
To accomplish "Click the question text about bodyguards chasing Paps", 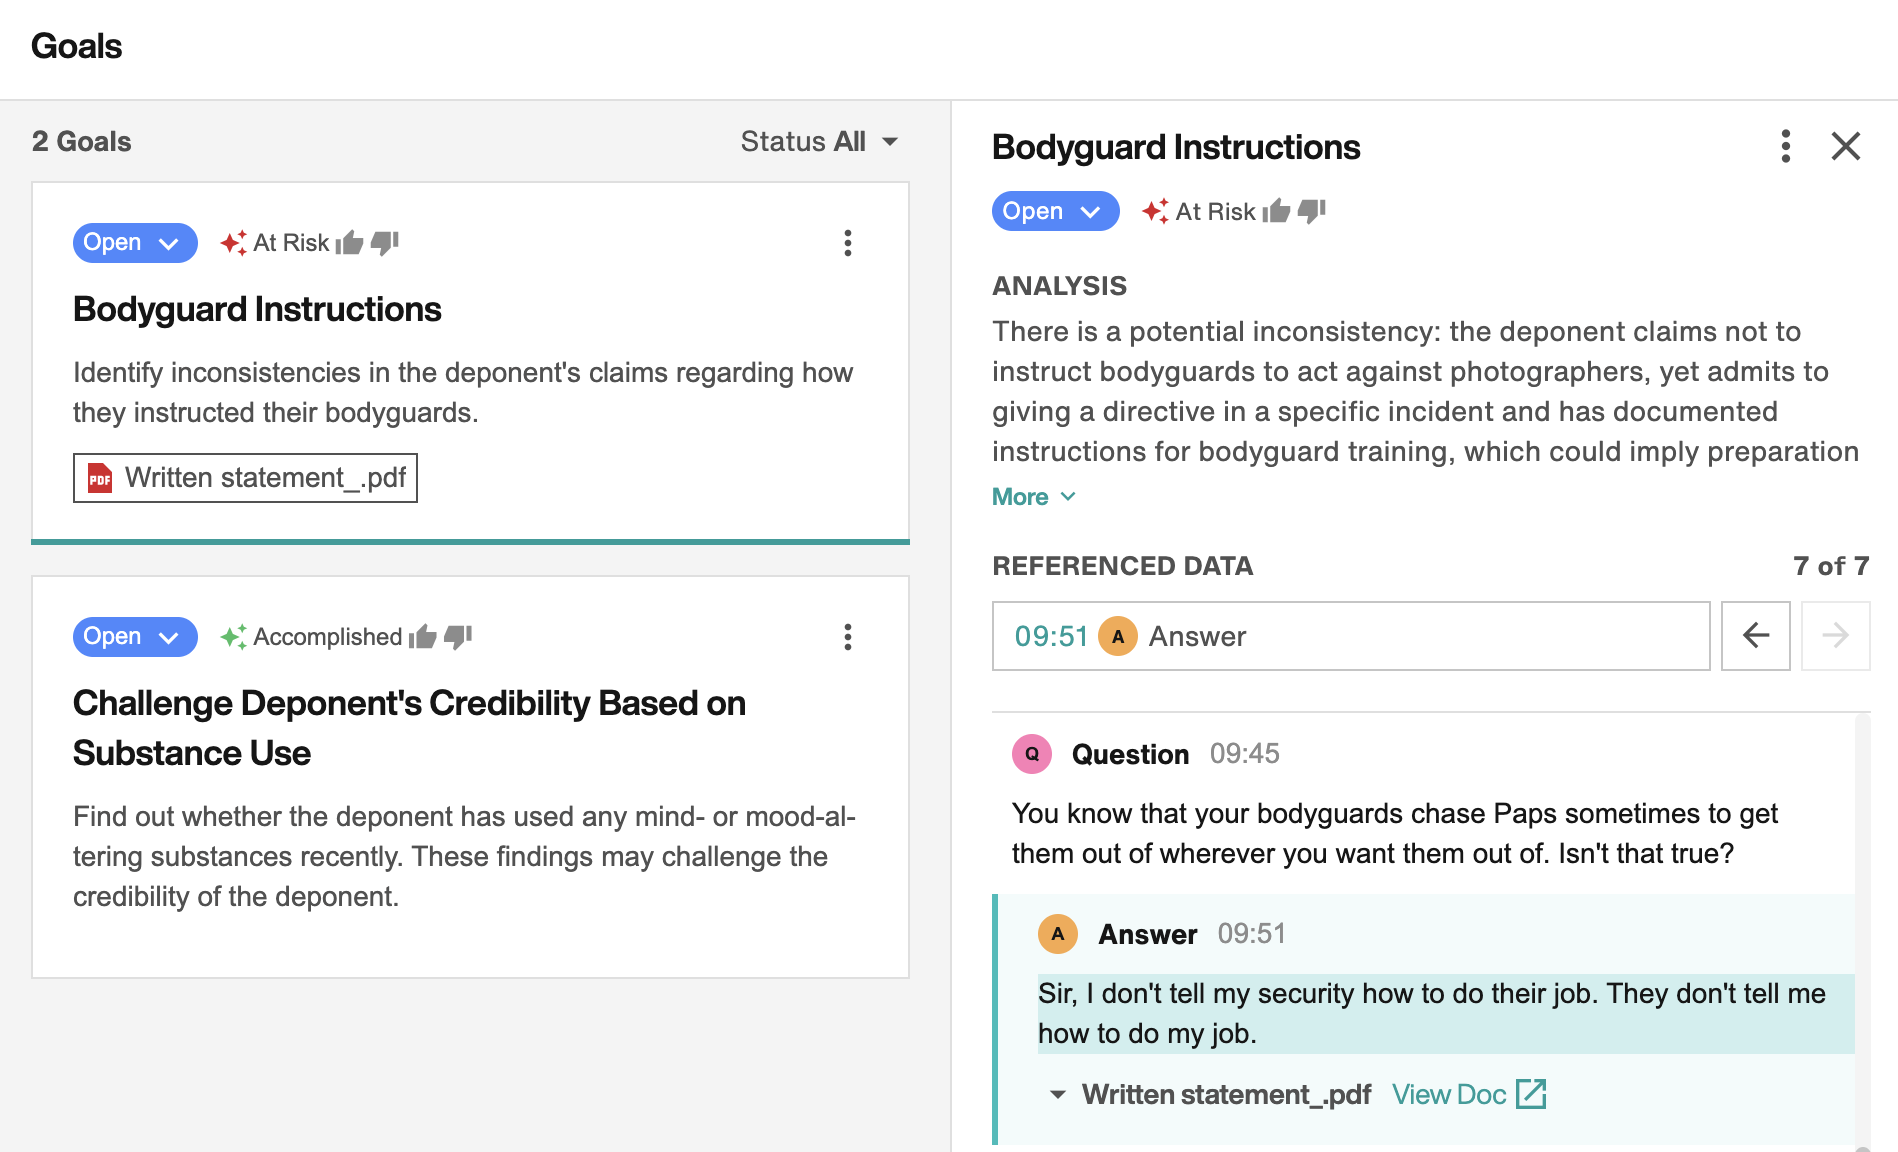I will coord(1394,833).
